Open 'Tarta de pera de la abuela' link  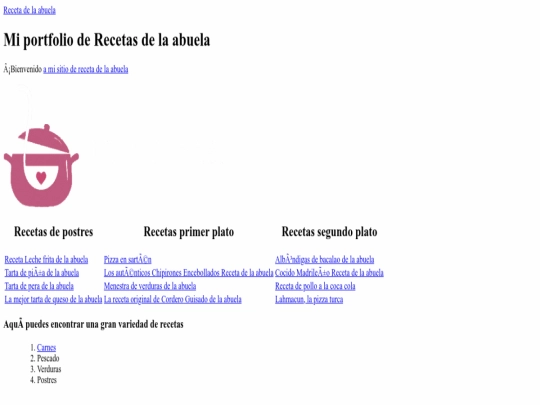tap(39, 286)
